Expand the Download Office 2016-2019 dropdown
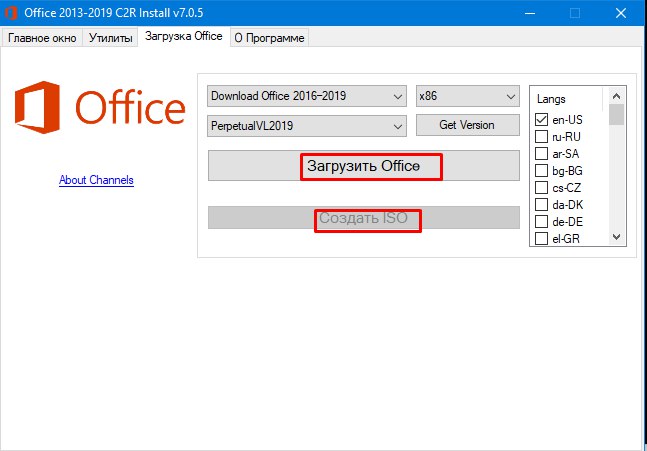 click(x=307, y=96)
